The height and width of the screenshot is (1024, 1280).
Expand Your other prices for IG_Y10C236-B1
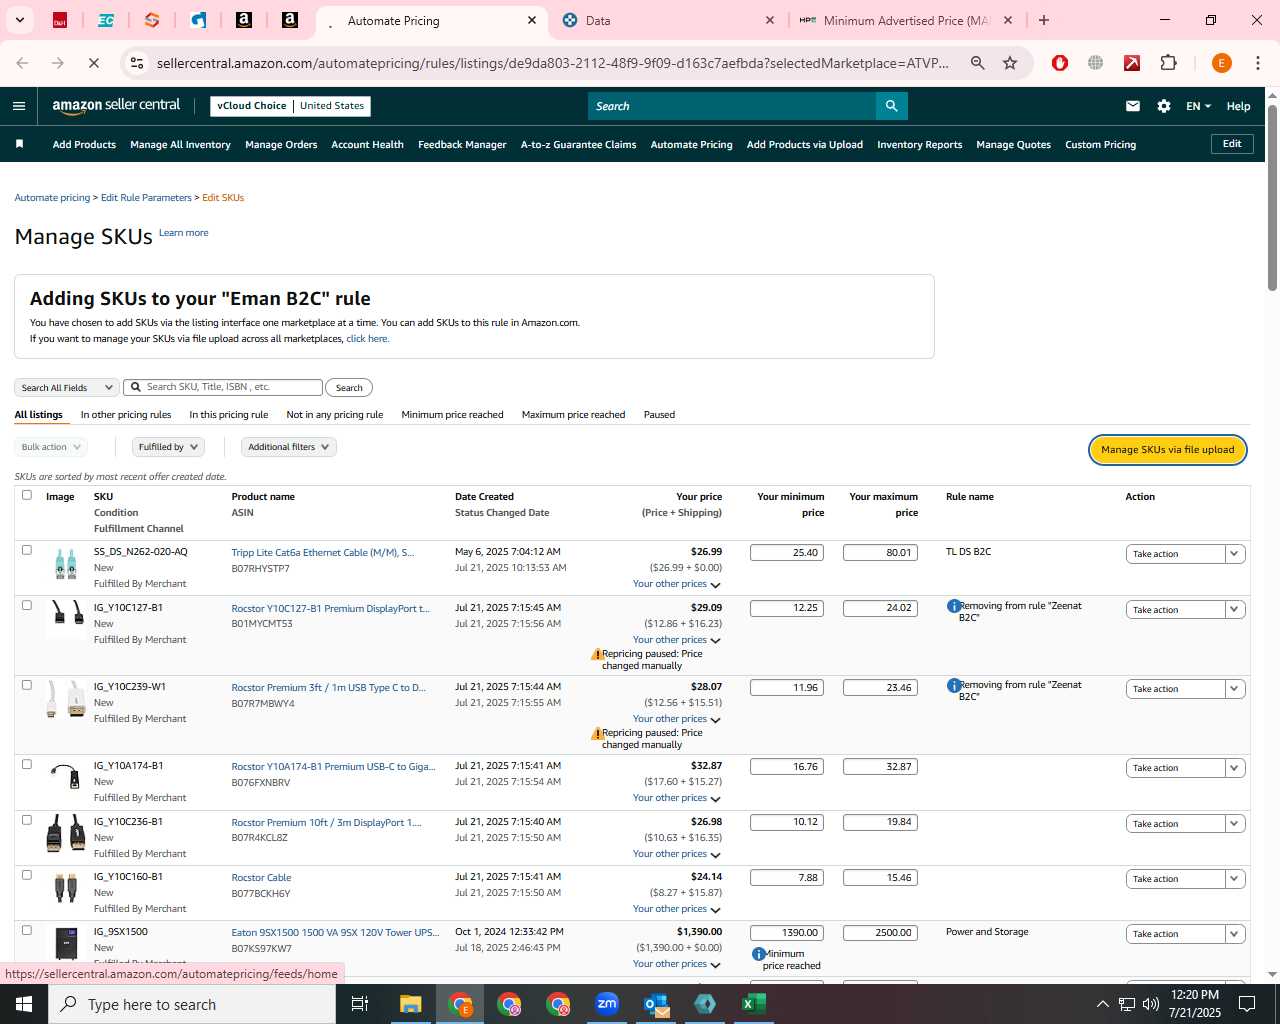[676, 854]
